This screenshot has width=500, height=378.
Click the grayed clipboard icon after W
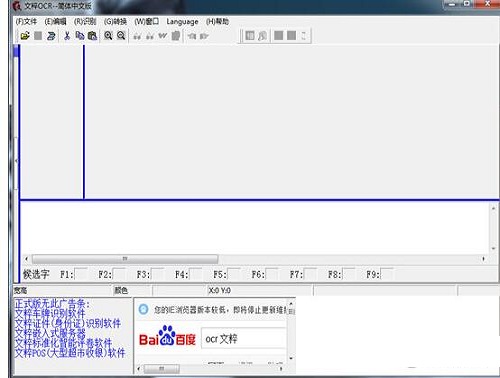click(176, 36)
